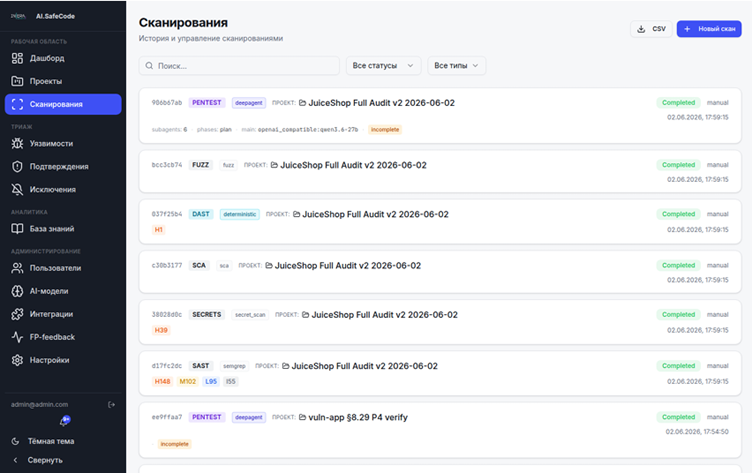Click the deterministic tag in the DAST row
Viewport: 752px width, 473px height.
(x=240, y=214)
